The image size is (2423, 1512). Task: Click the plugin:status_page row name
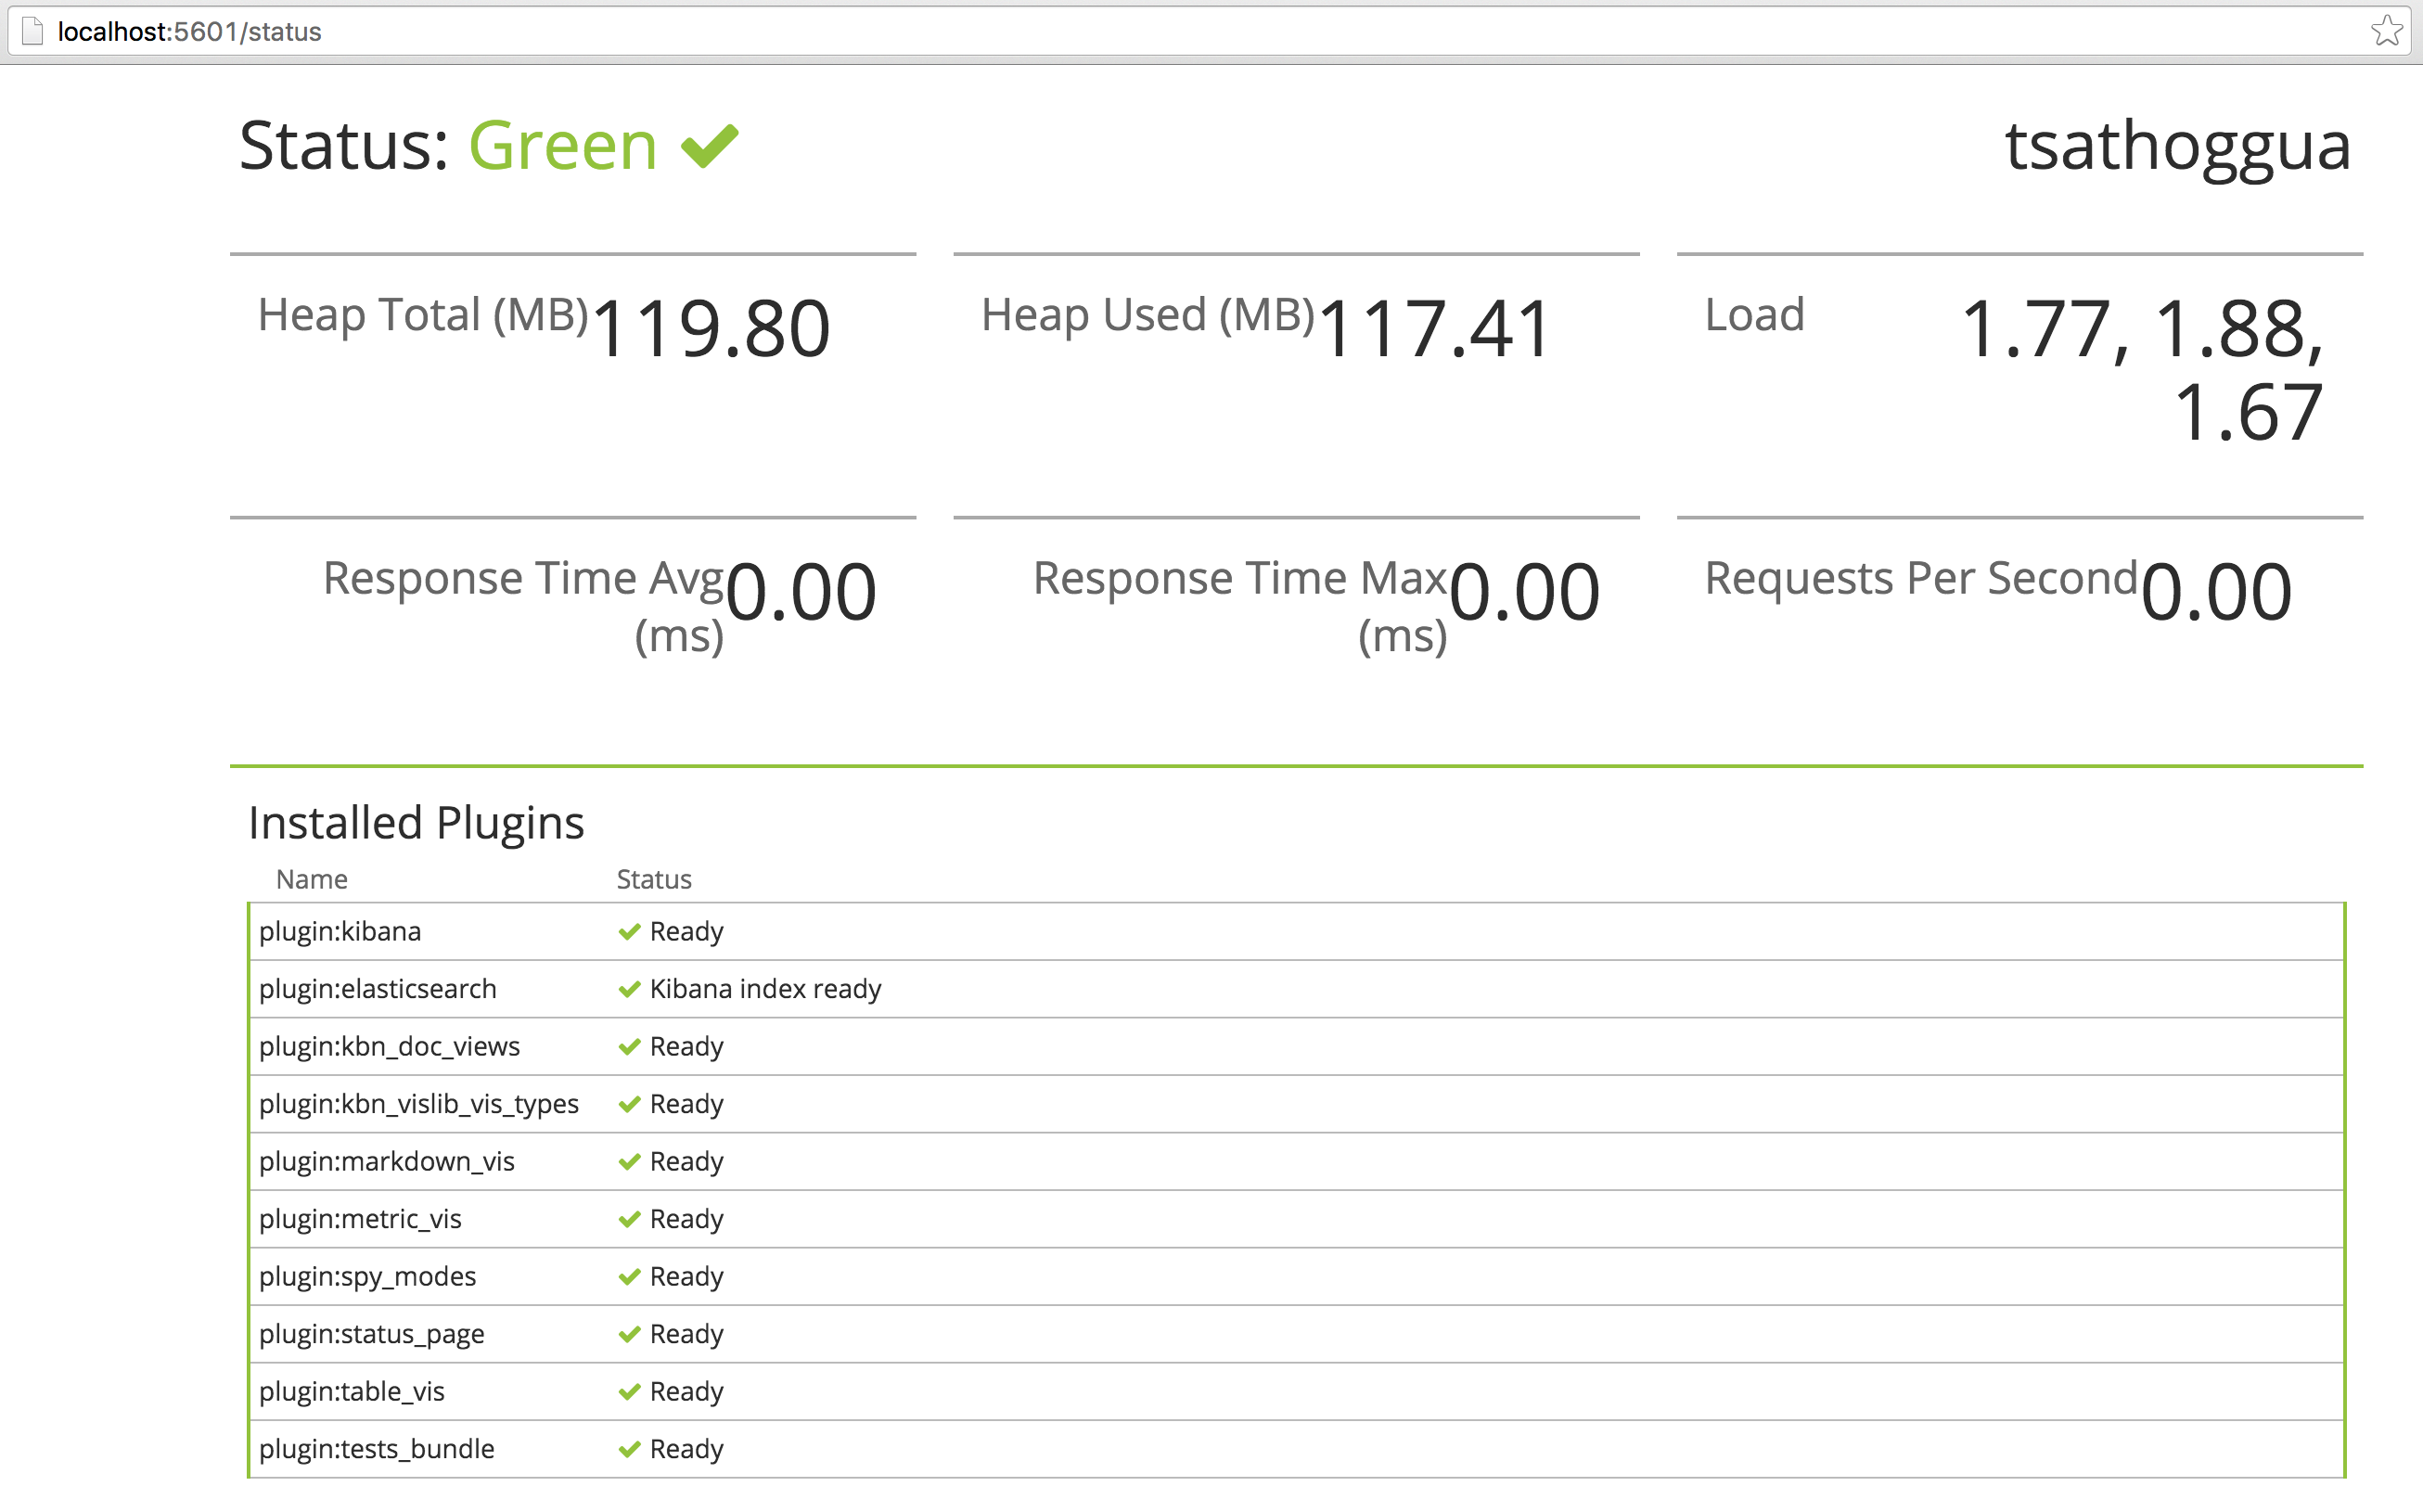click(371, 1334)
